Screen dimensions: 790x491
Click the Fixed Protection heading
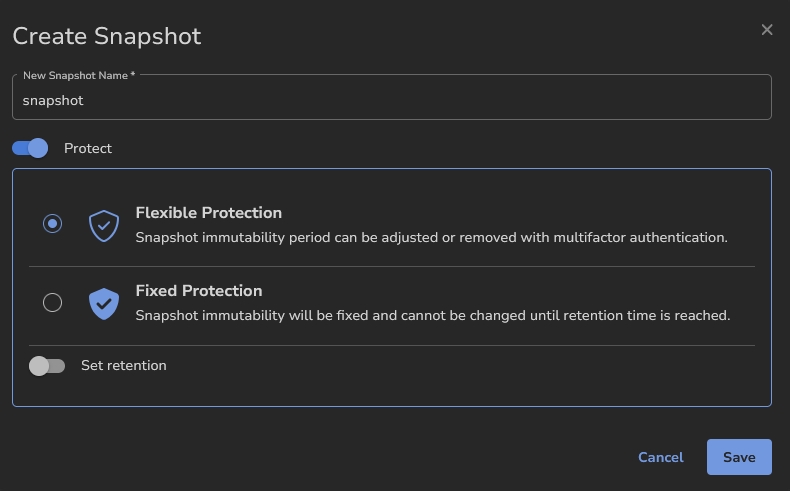(198, 291)
